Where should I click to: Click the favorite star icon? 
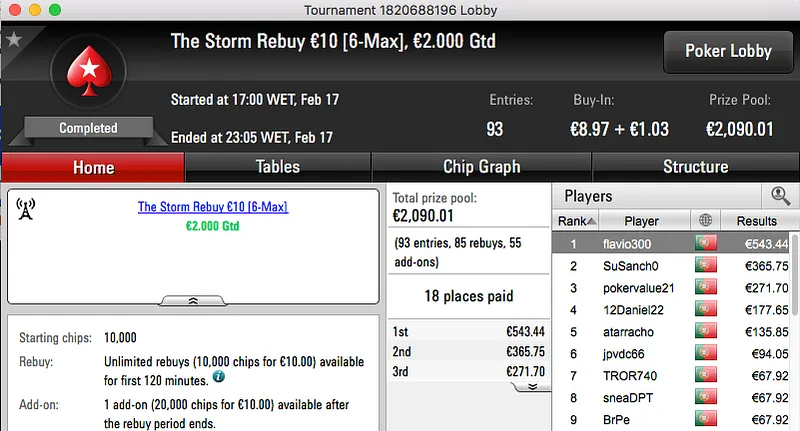(x=13, y=39)
